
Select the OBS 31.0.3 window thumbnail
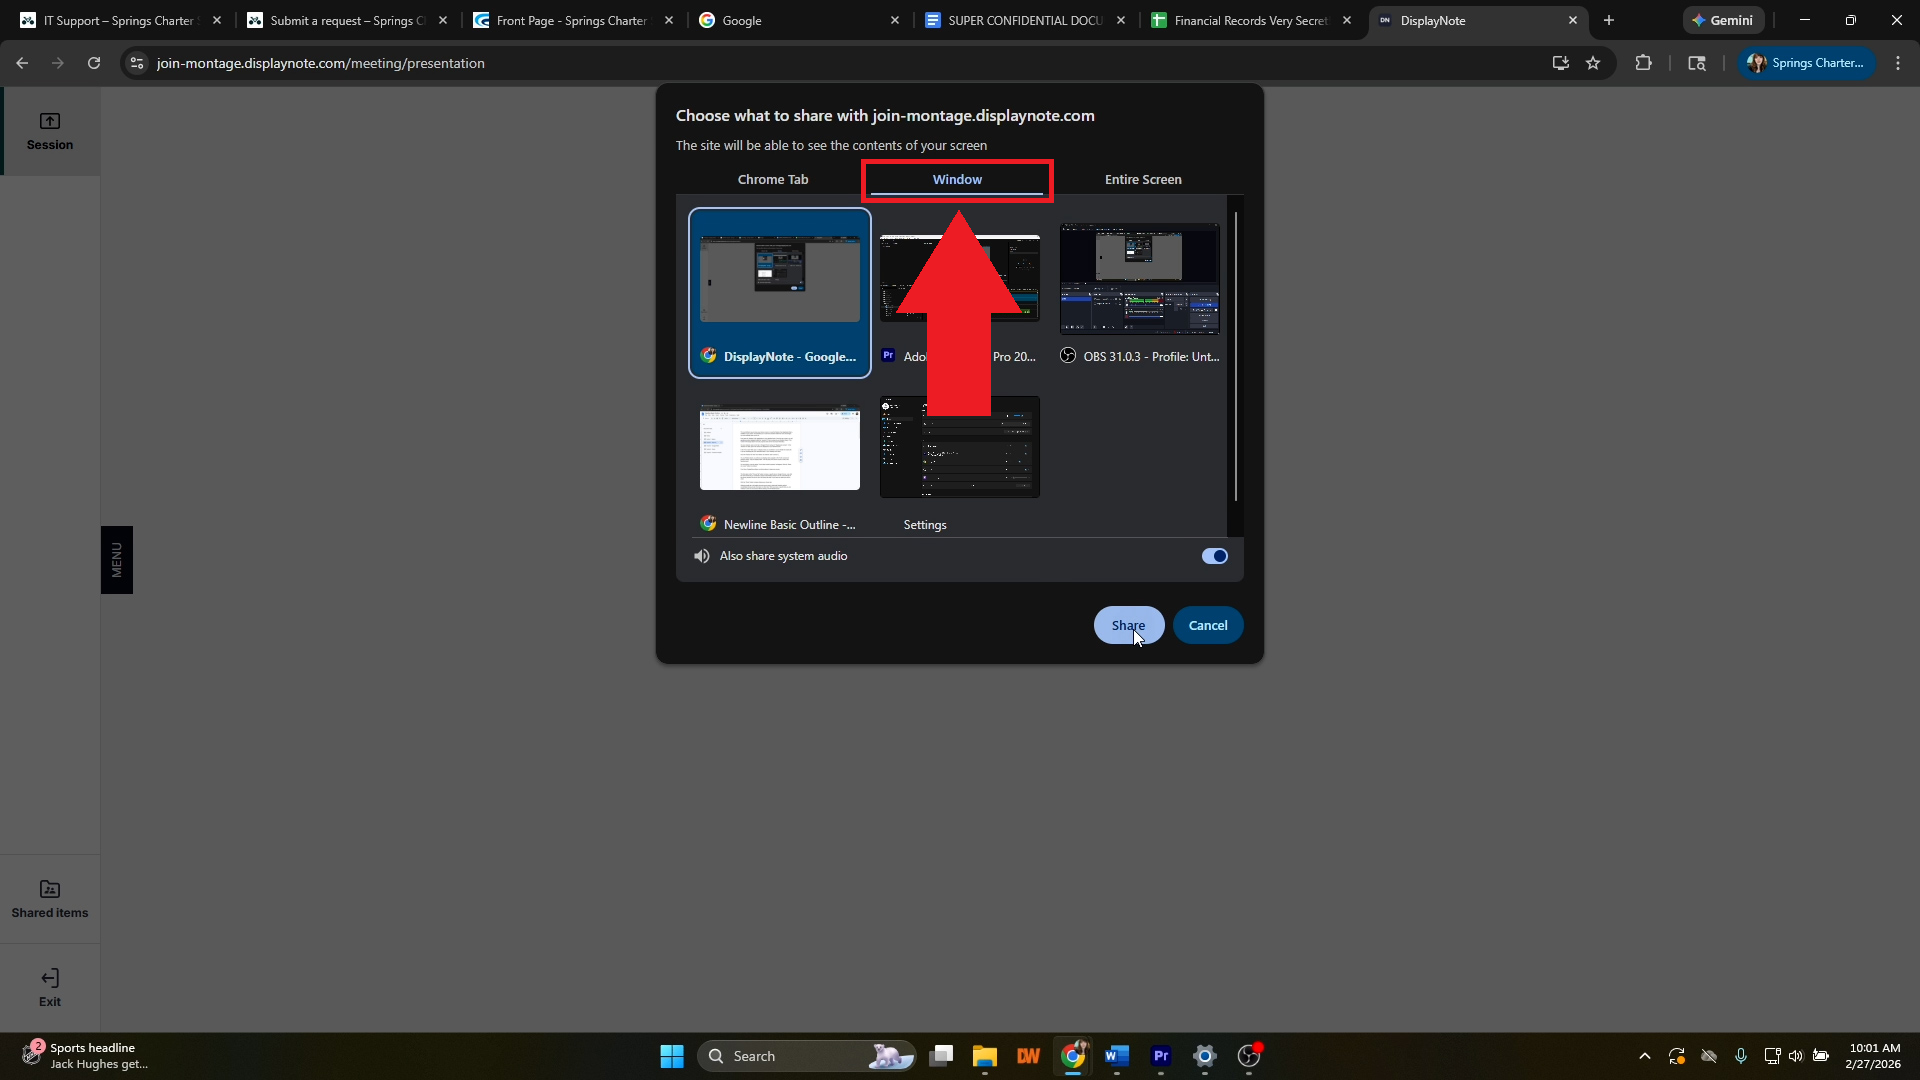1139,280
